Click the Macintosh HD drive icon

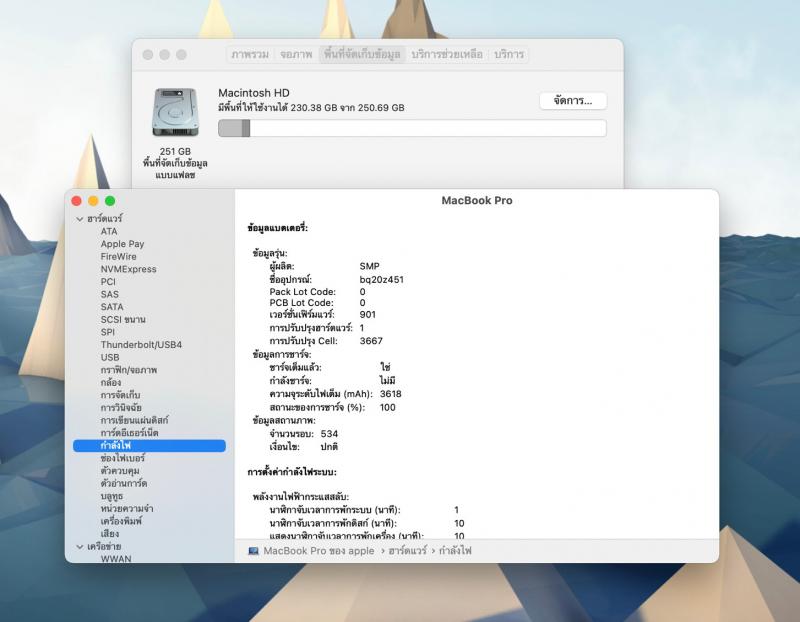175,112
